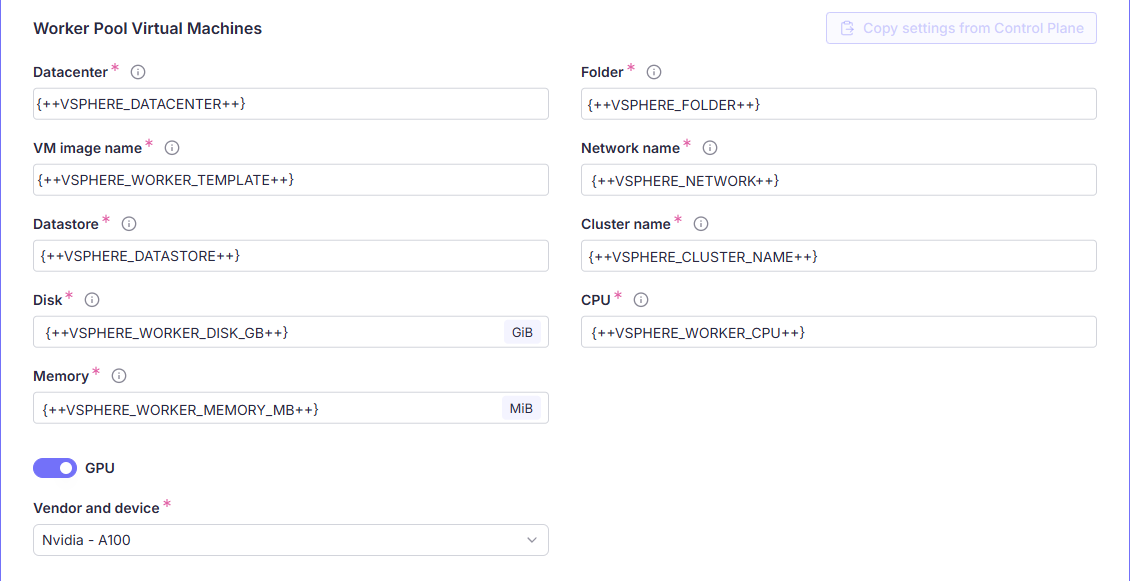Click the Network name info icon

(x=710, y=148)
